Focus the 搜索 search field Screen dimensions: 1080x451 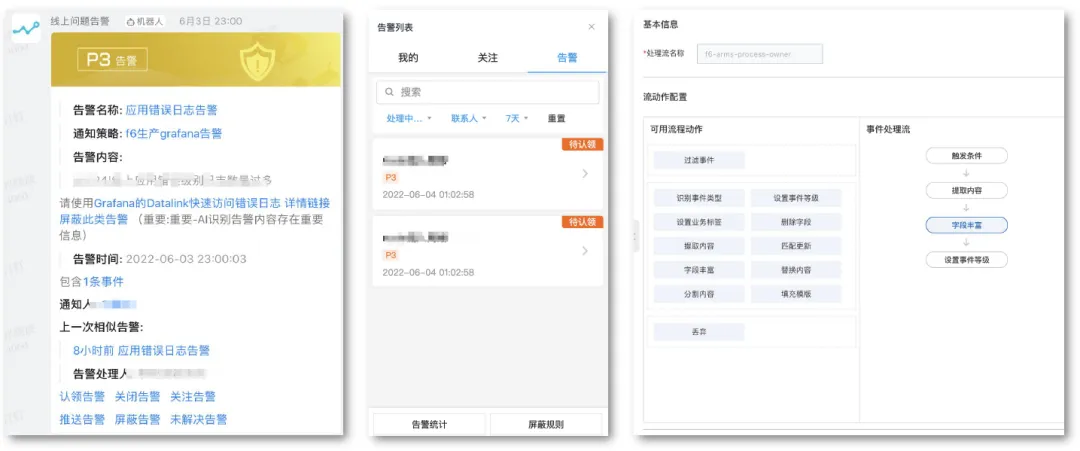(x=488, y=92)
